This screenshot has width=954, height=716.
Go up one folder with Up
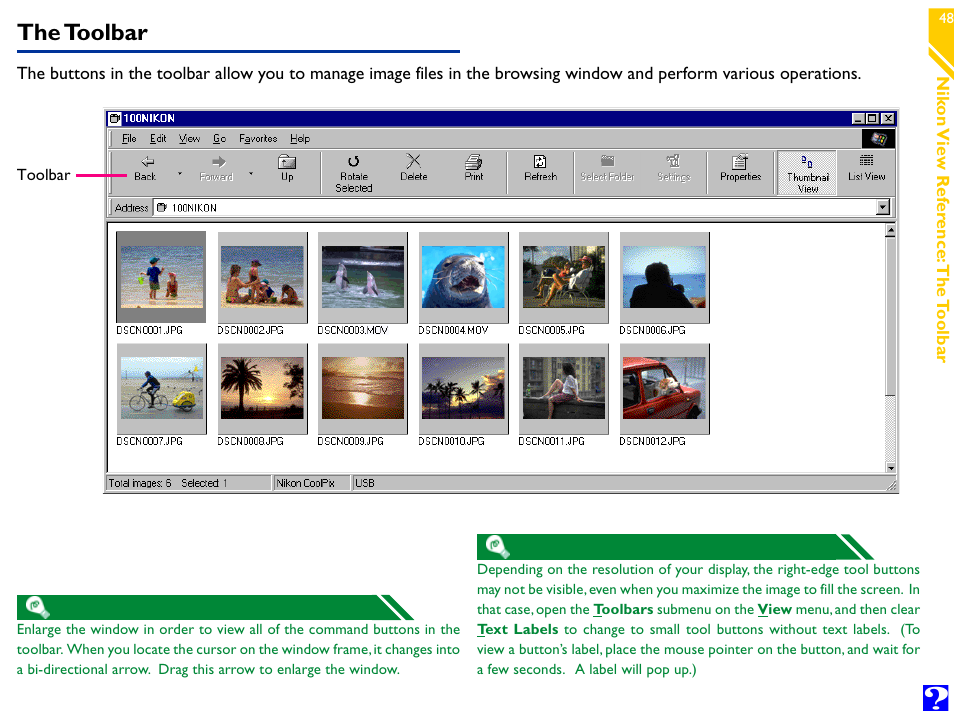[287, 169]
